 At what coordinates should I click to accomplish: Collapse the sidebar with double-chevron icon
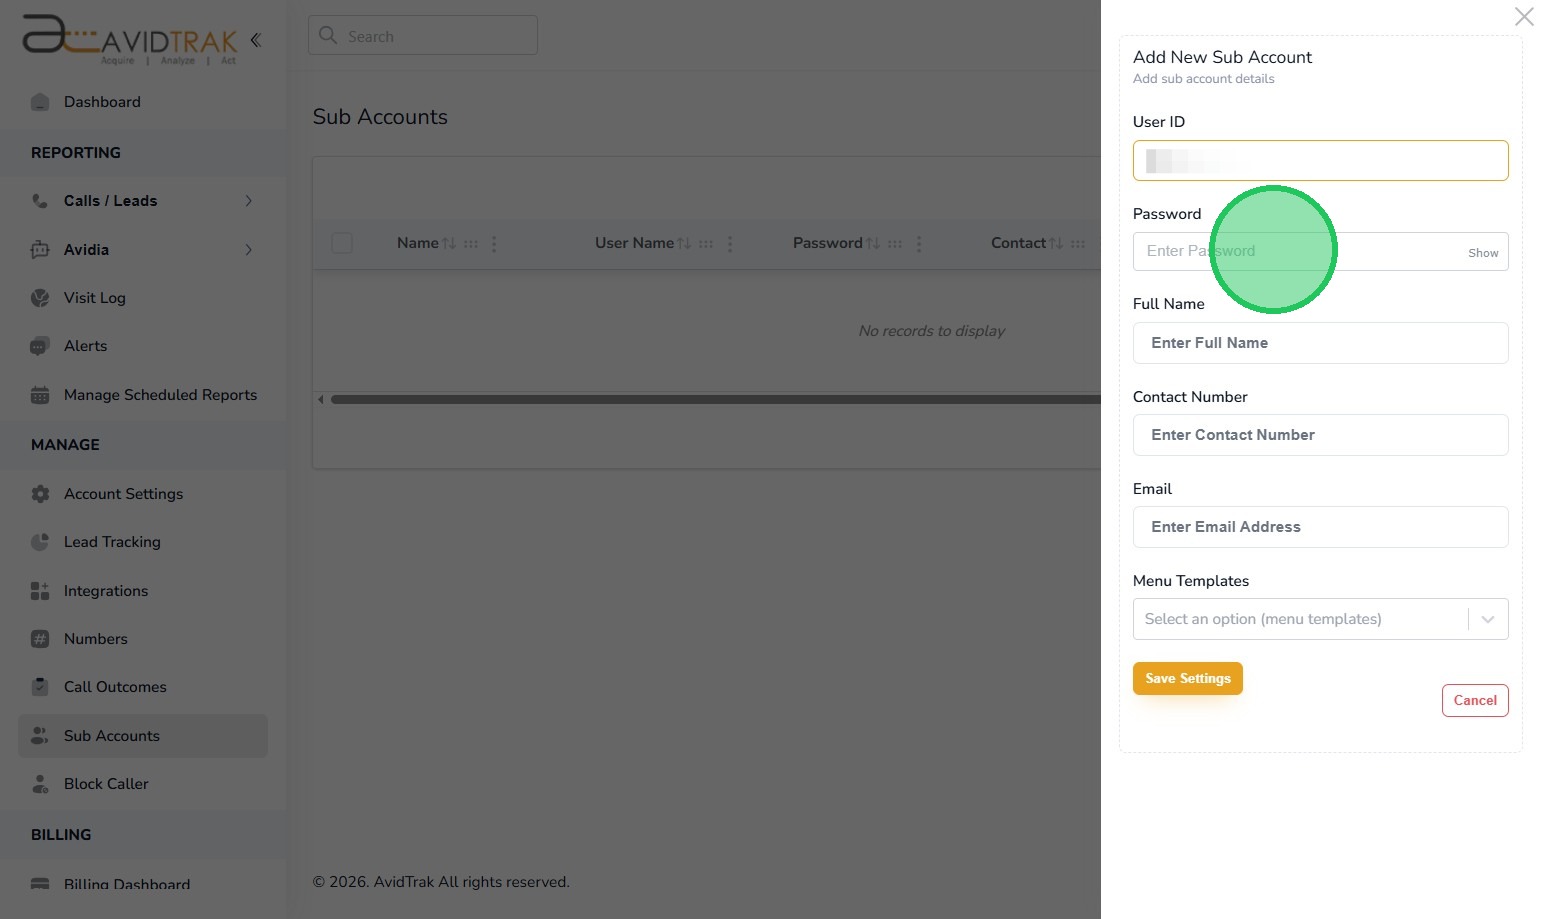pyautogui.click(x=256, y=40)
